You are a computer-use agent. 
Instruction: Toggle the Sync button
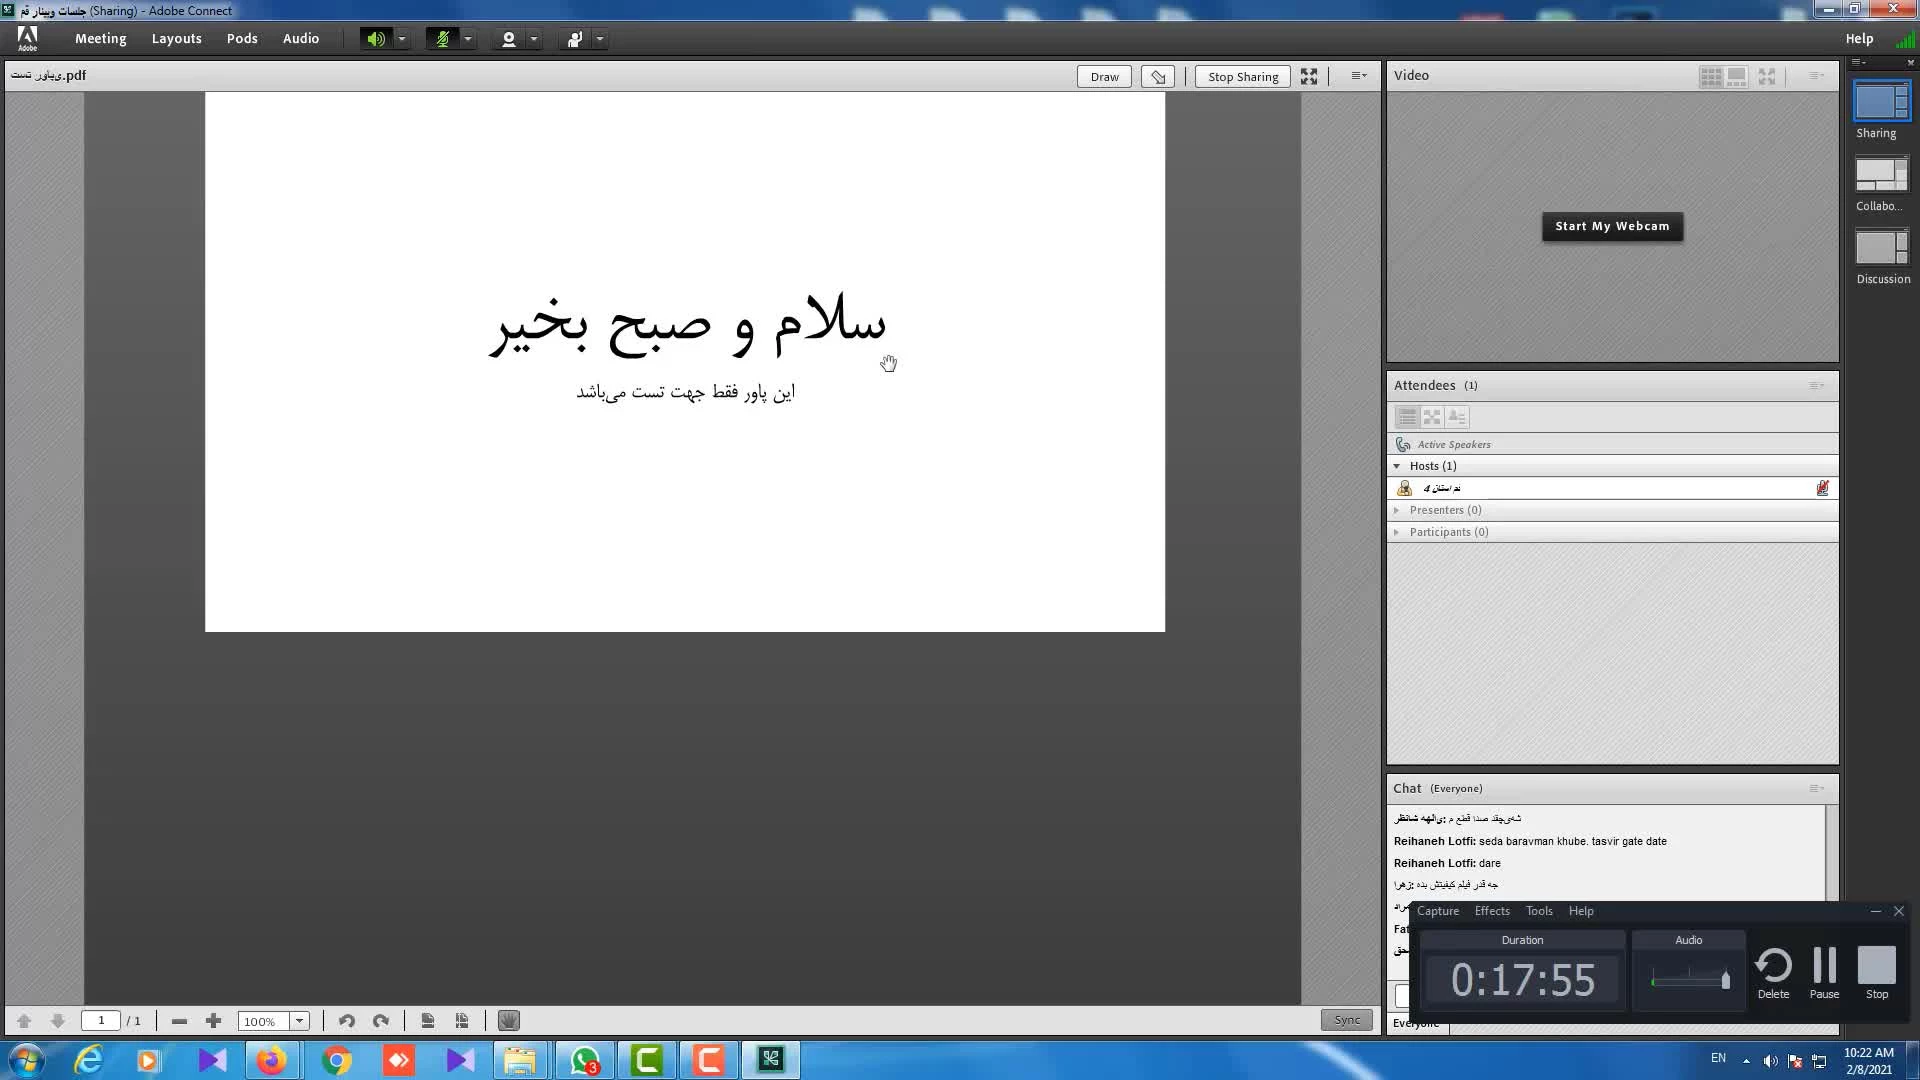(1347, 1020)
